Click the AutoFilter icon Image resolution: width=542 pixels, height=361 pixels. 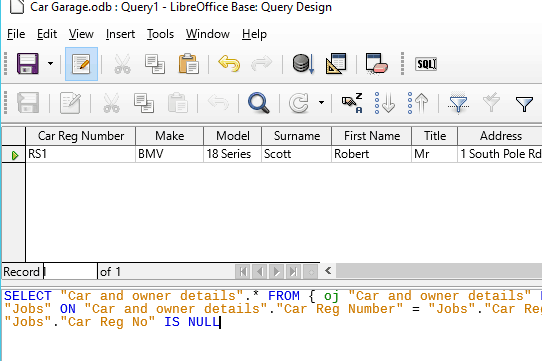(458, 103)
